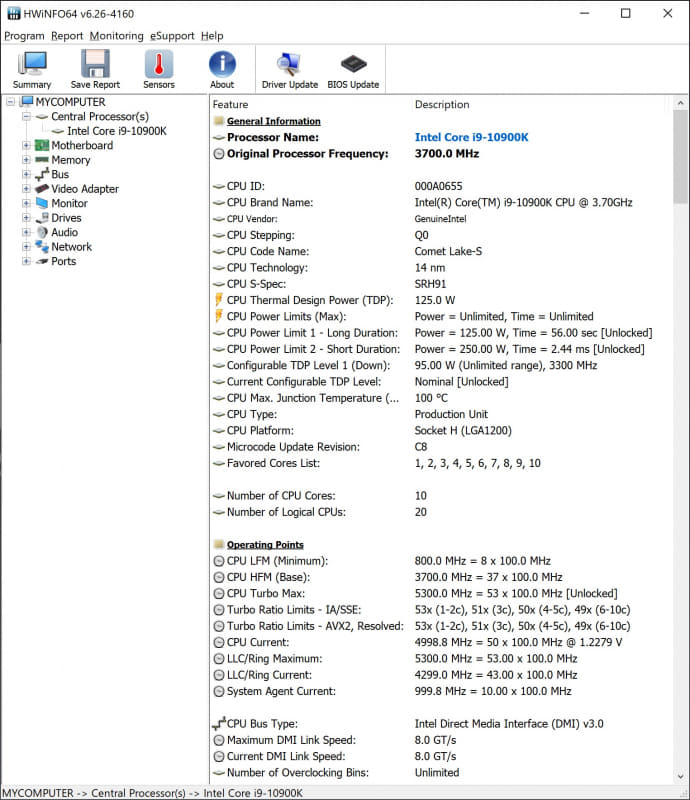Viewport: 690px width, 800px height.
Task: Click the Monitor tree icon
Action: pyautogui.click(x=42, y=203)
